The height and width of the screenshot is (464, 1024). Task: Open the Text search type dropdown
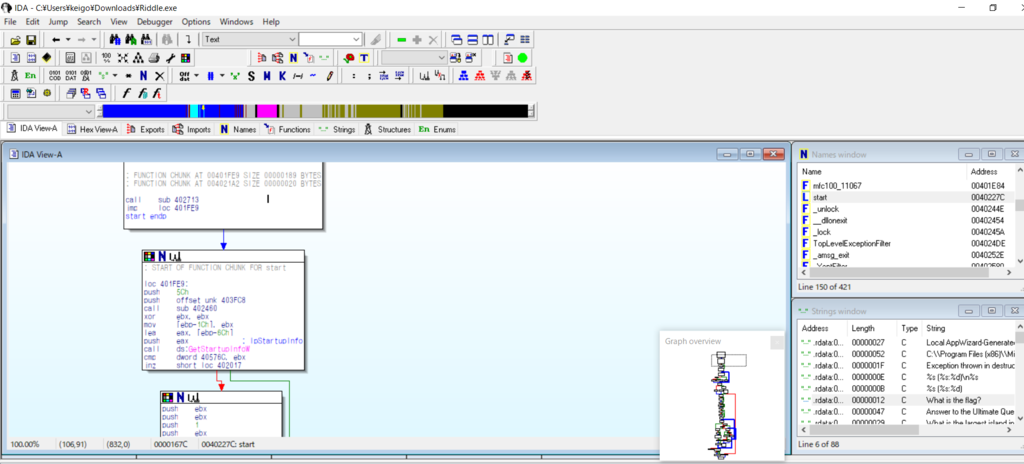coord(291,40)
